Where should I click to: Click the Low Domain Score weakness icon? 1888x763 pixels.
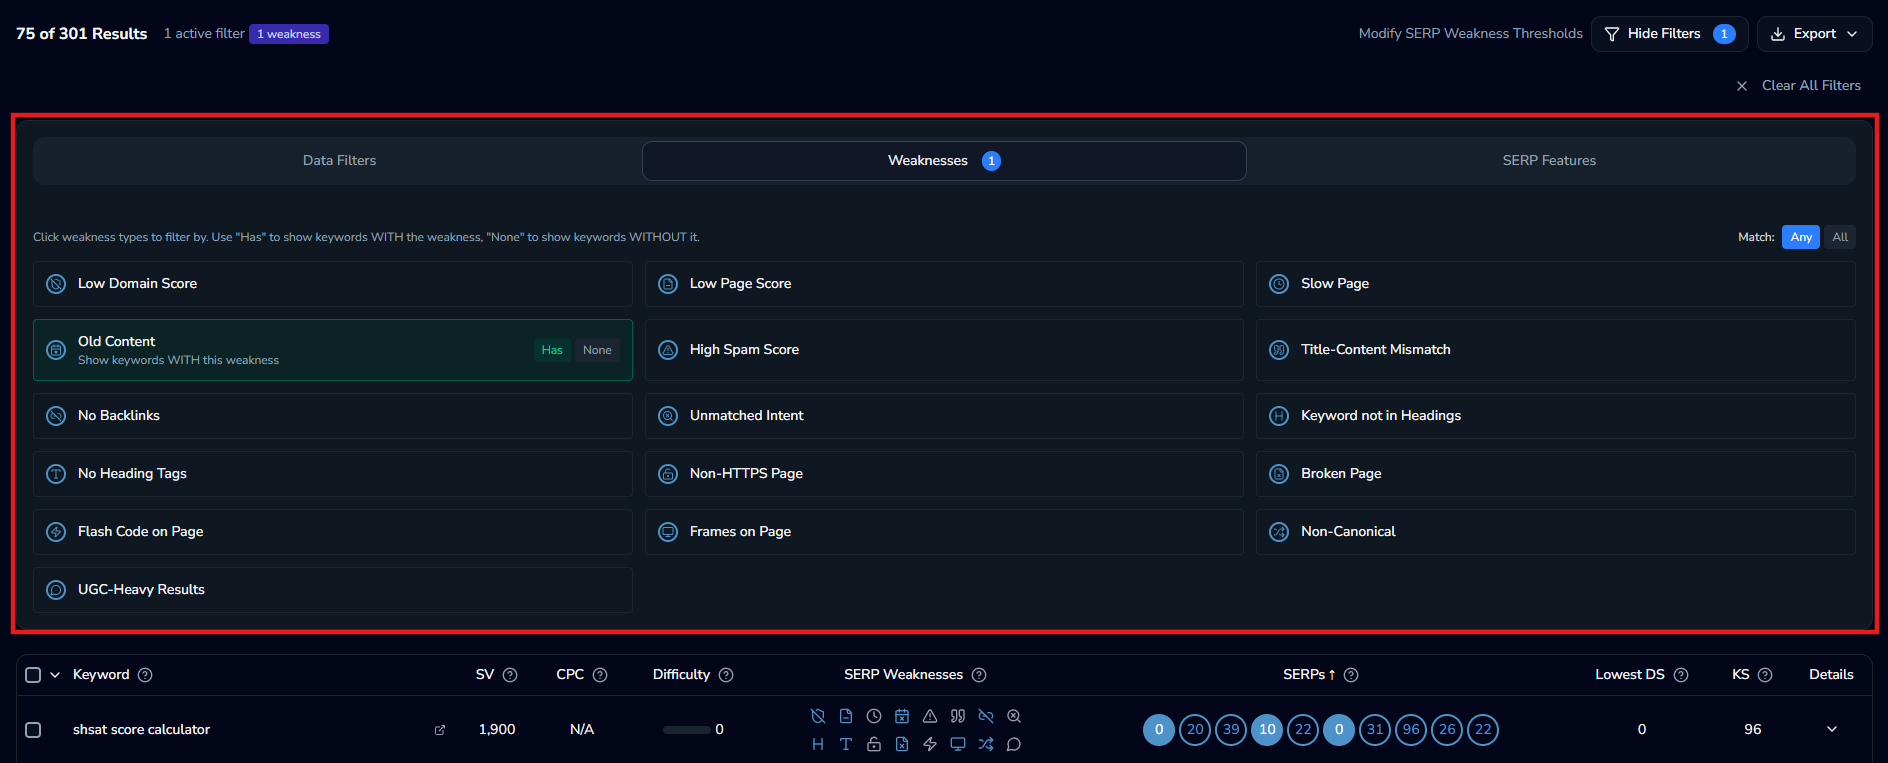(56, 284)
